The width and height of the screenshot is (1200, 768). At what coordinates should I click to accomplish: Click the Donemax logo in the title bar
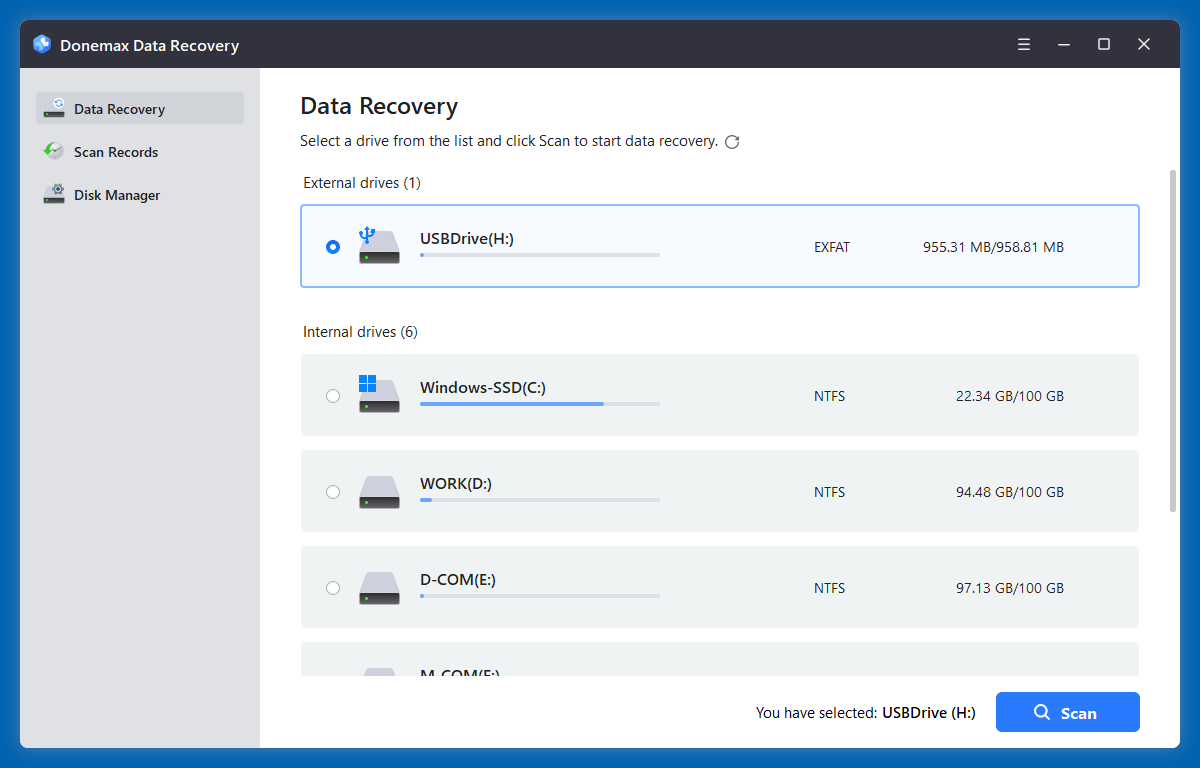click(41, 44)
